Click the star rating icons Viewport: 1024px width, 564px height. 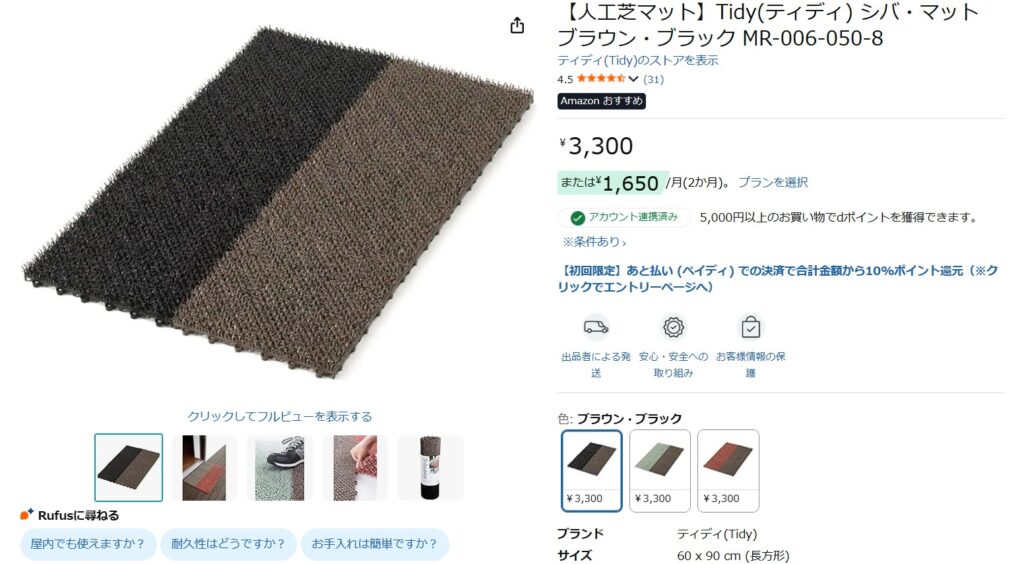coord(601,79)
